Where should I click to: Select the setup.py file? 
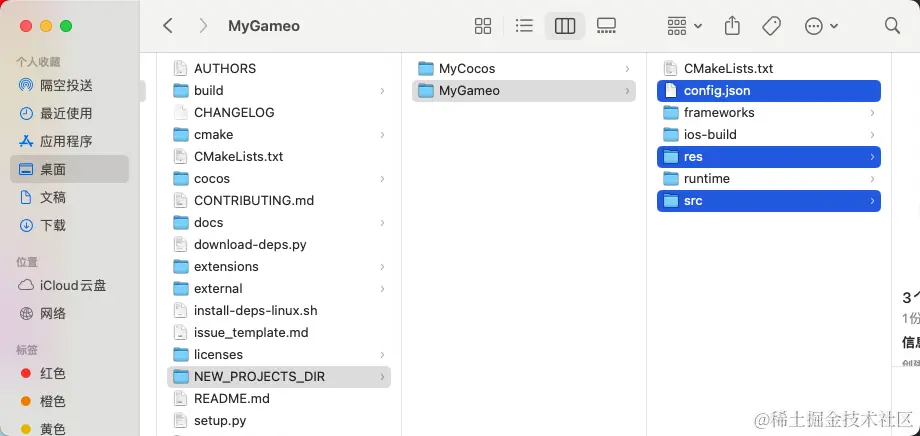(x=279, y=421)
